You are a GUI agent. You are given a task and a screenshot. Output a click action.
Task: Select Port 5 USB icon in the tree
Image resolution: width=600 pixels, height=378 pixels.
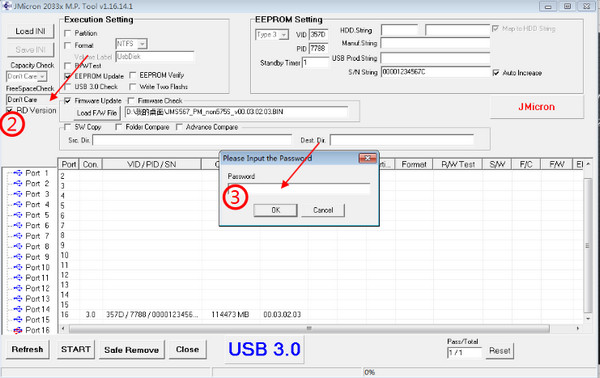click(x=18, y=215)
